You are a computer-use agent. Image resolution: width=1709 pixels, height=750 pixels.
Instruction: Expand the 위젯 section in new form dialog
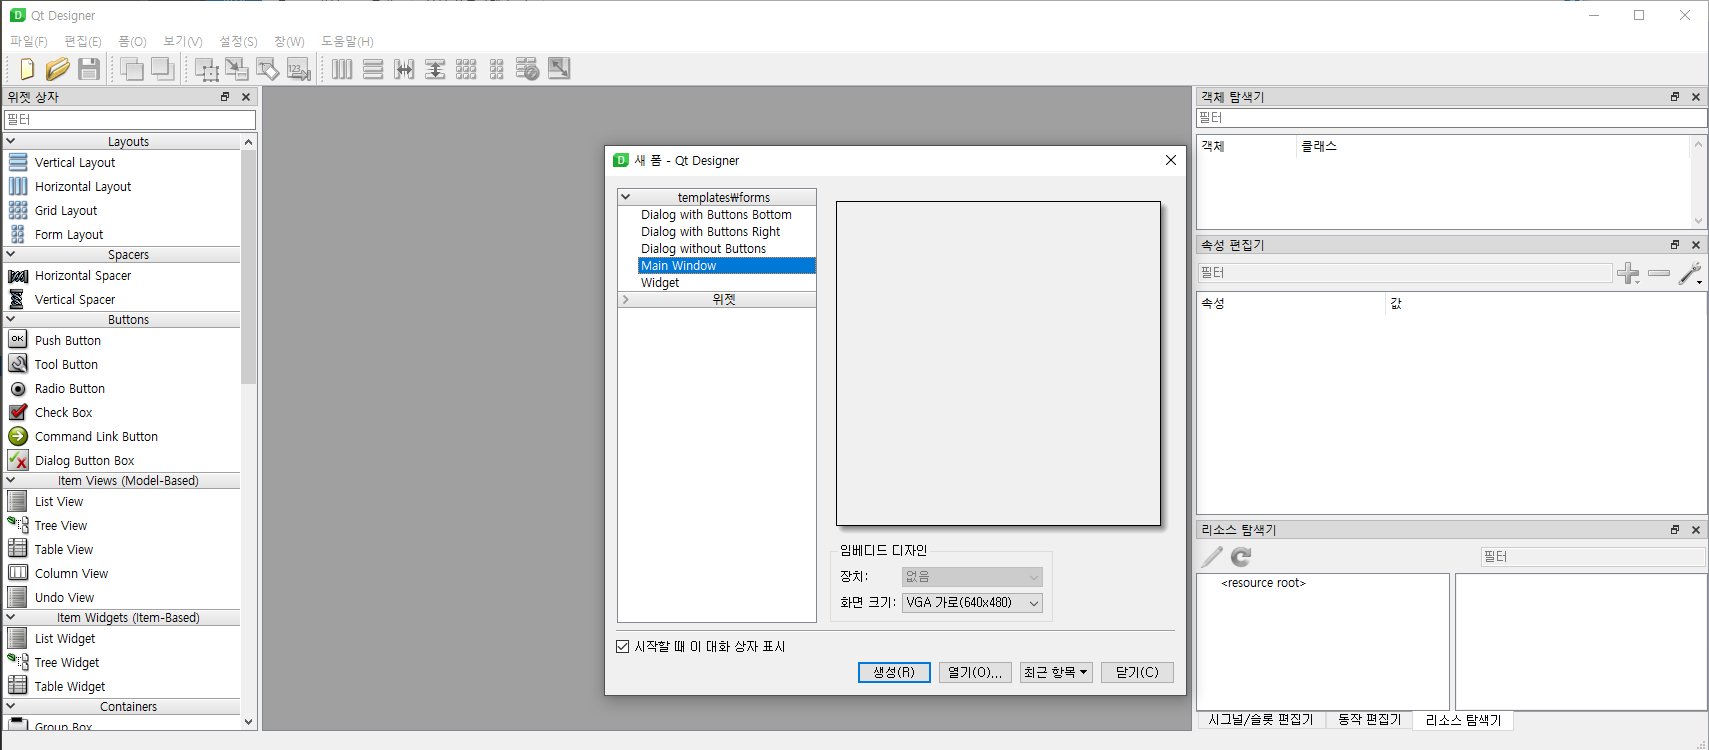point(626,299)
